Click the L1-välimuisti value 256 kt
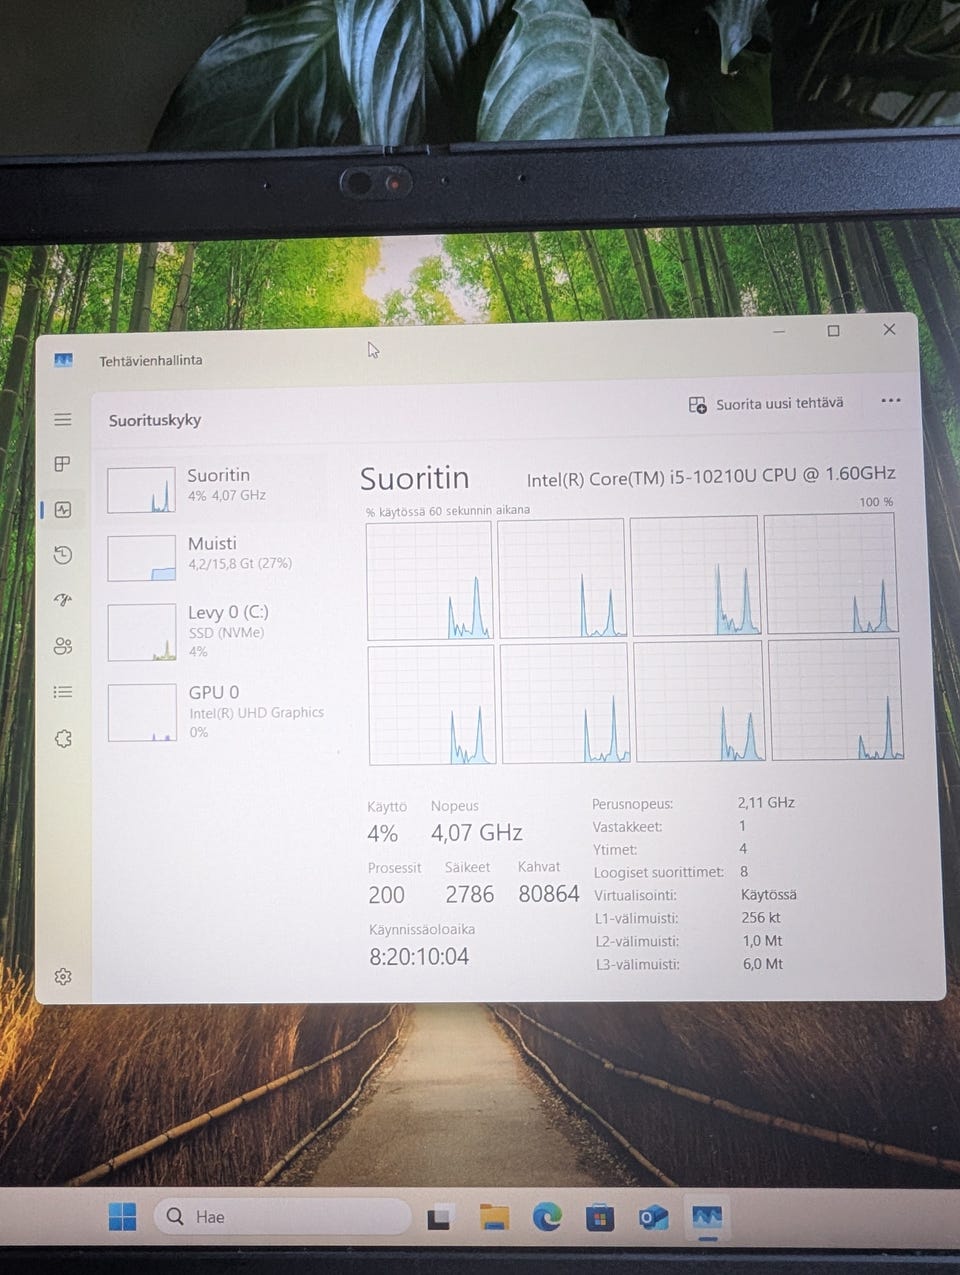 761,918
